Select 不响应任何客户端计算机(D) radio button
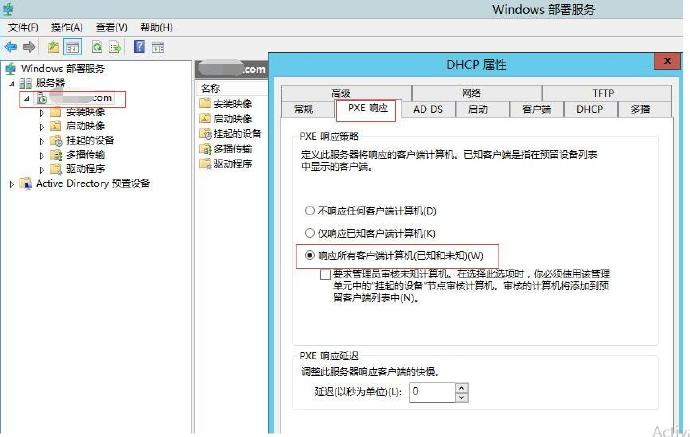The width and height of the screenshot is (690, 437). pos(310,210)
